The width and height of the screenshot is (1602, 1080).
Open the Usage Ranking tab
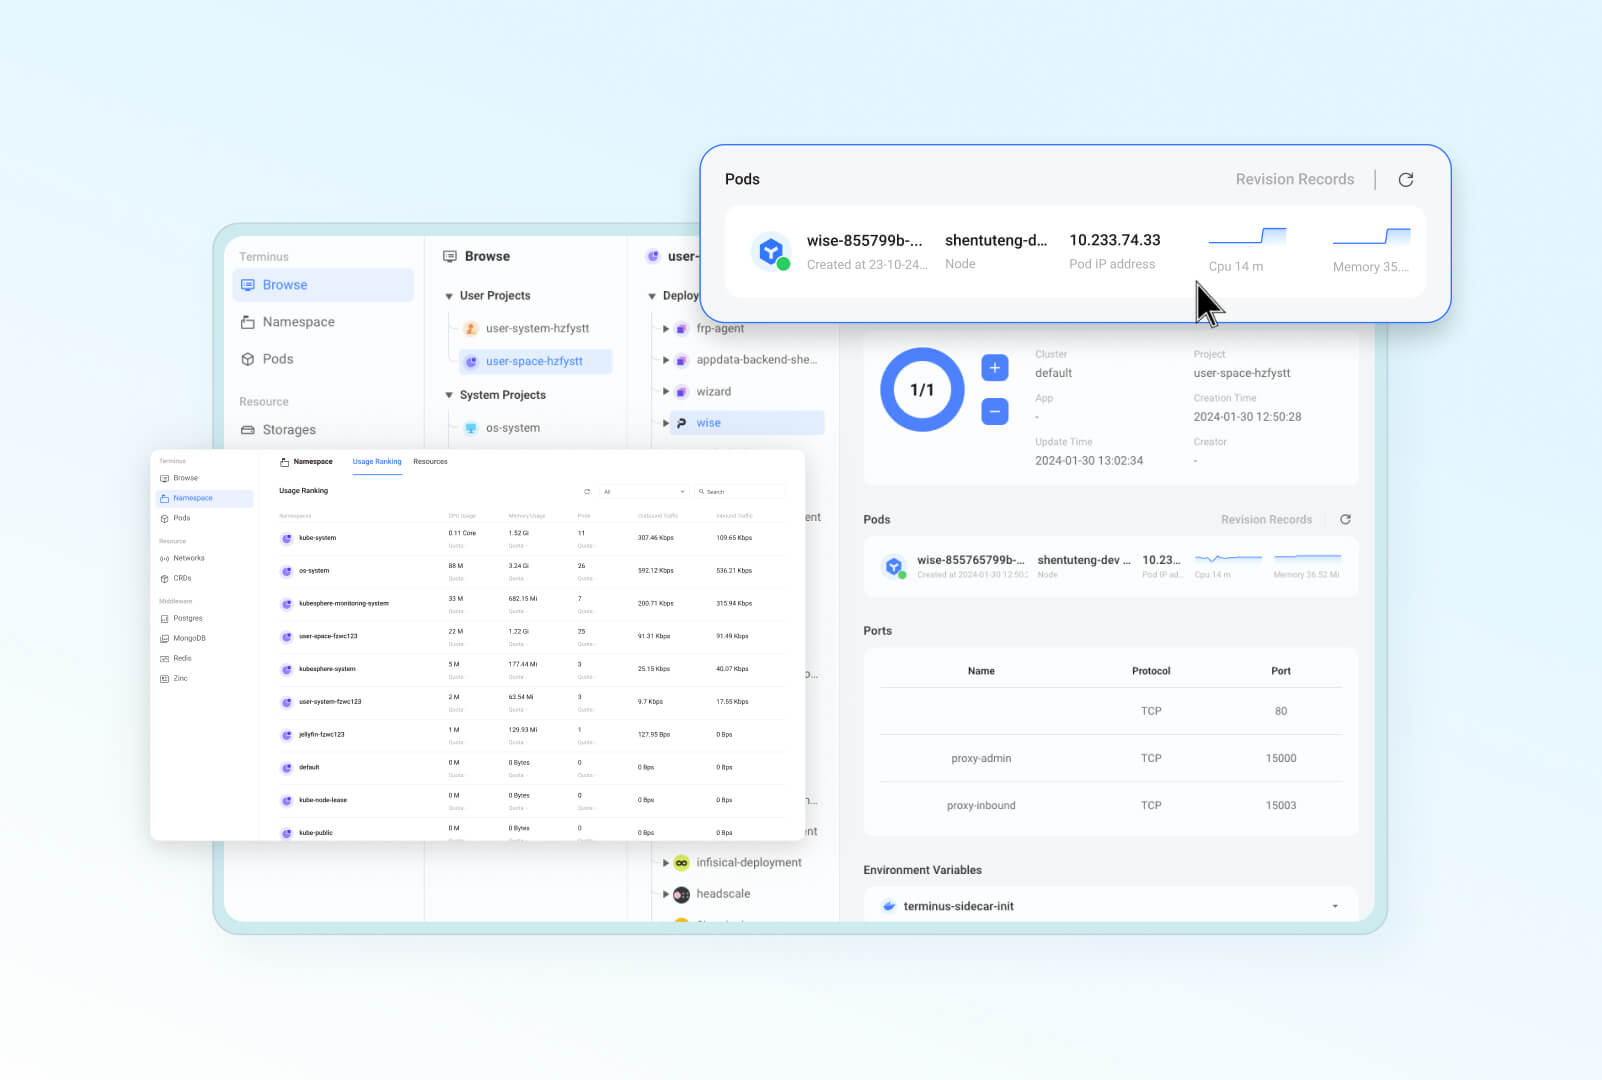(x=377, y=462)
